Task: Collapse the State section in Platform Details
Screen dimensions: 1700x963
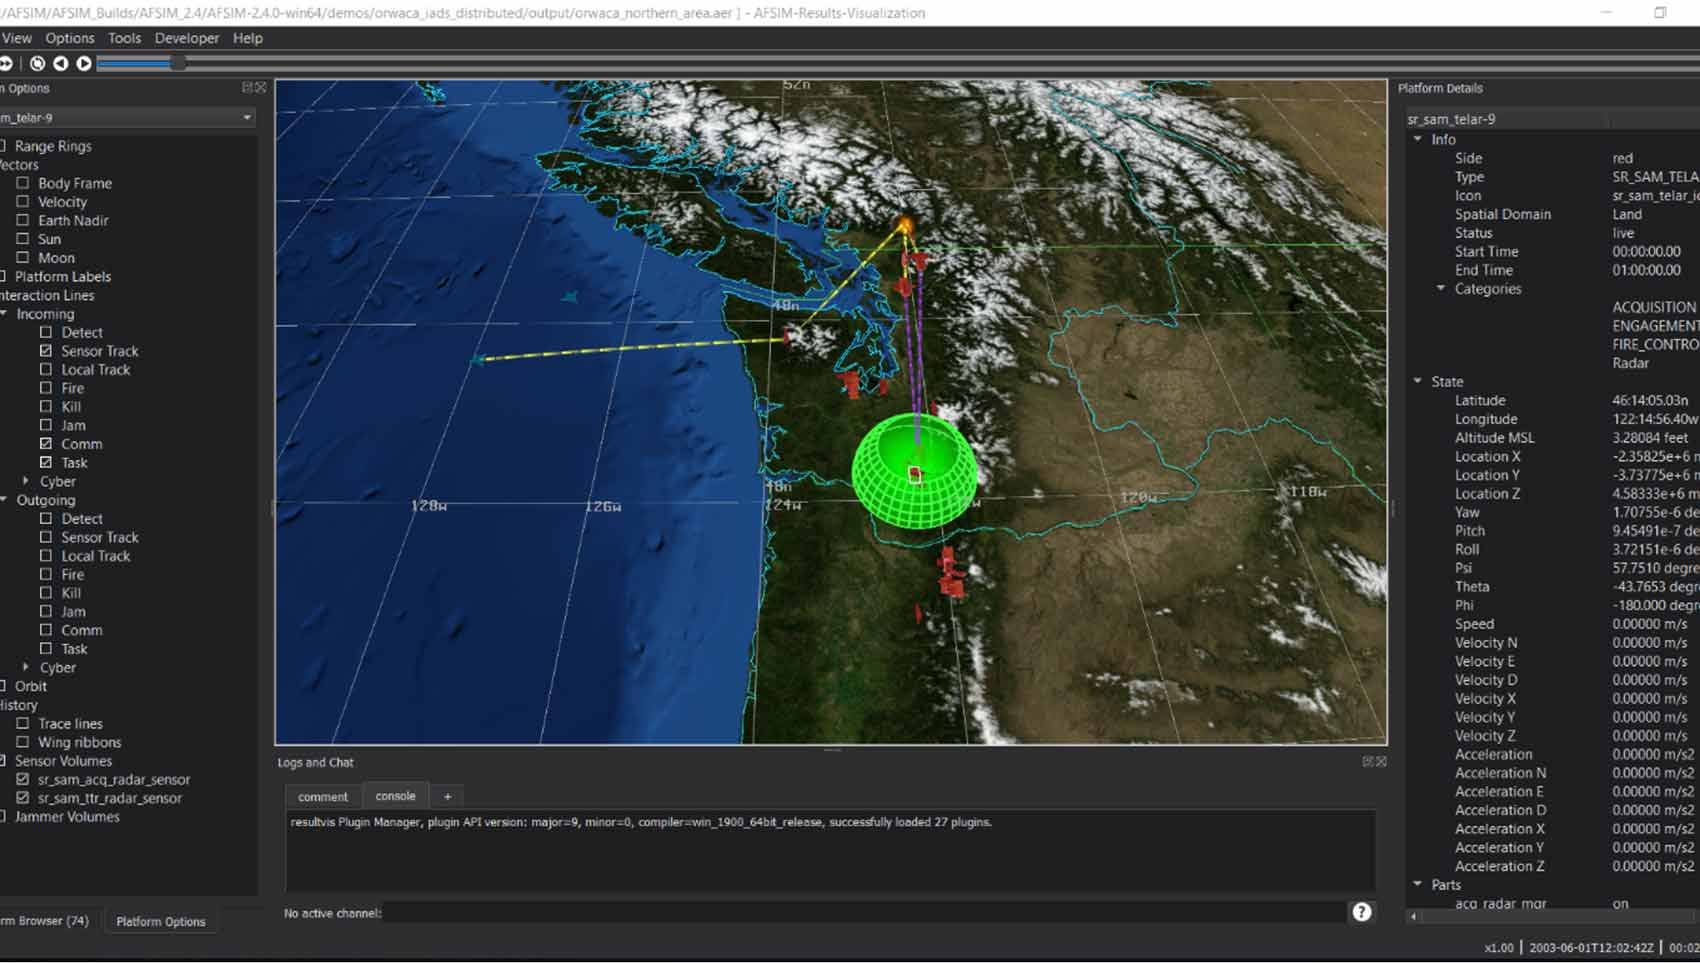Action: (1418, 381)
